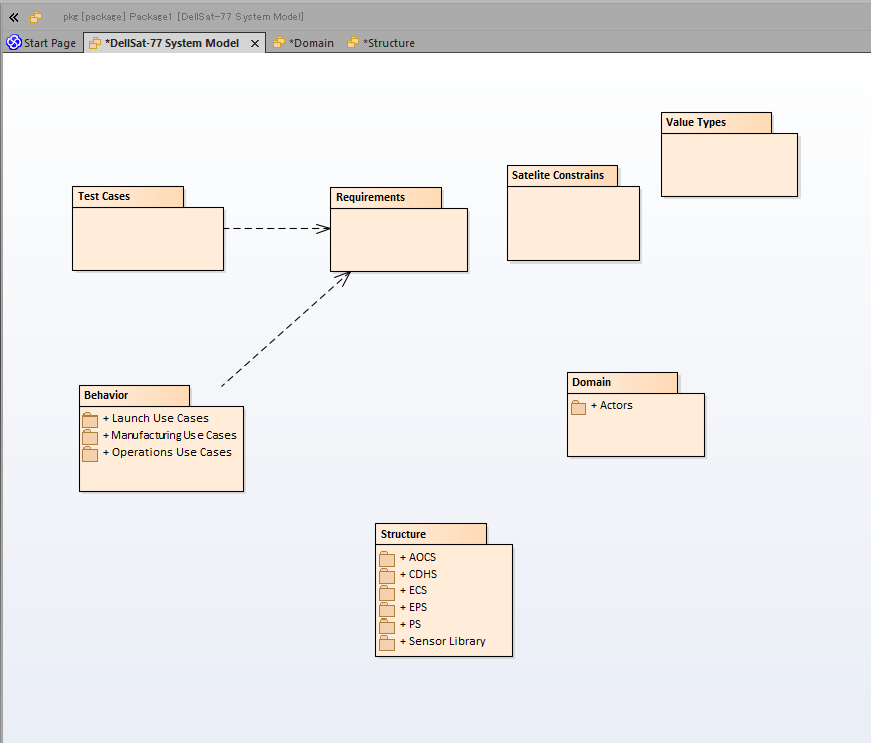Viewport: 871px width, 743px height.
Task: Click the '+ Launch Use Cases' text
Action: pos(156,418)
